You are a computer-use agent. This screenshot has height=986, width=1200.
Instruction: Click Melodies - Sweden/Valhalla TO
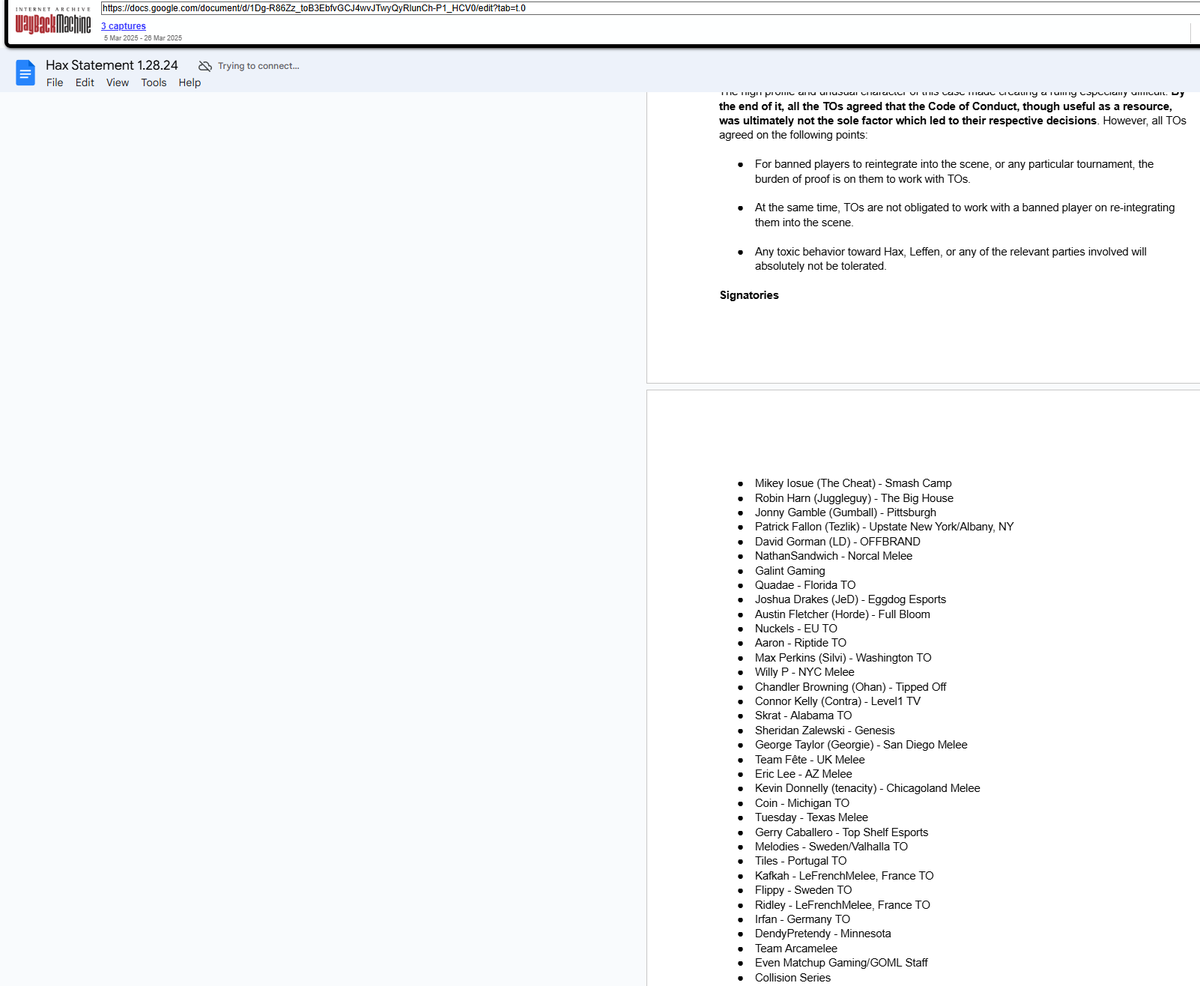pyautogui.click(x=831, y=847)
